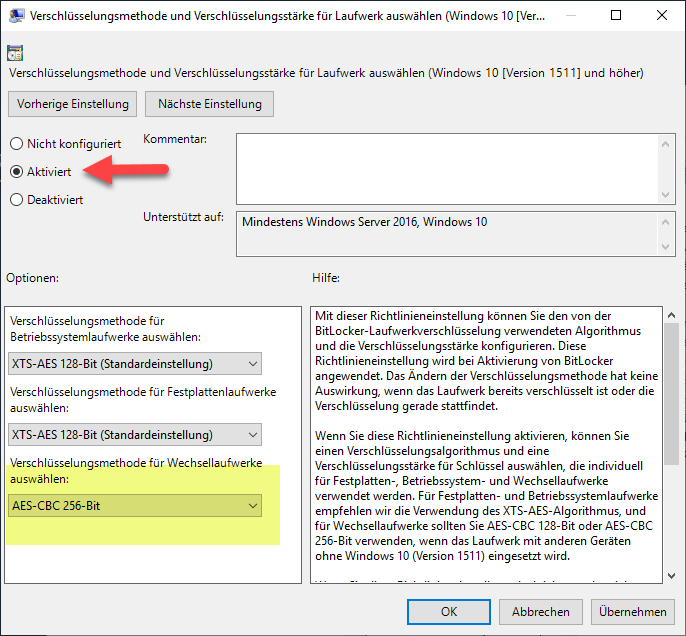Click the window icon in title bar

(x=17, y=16)
